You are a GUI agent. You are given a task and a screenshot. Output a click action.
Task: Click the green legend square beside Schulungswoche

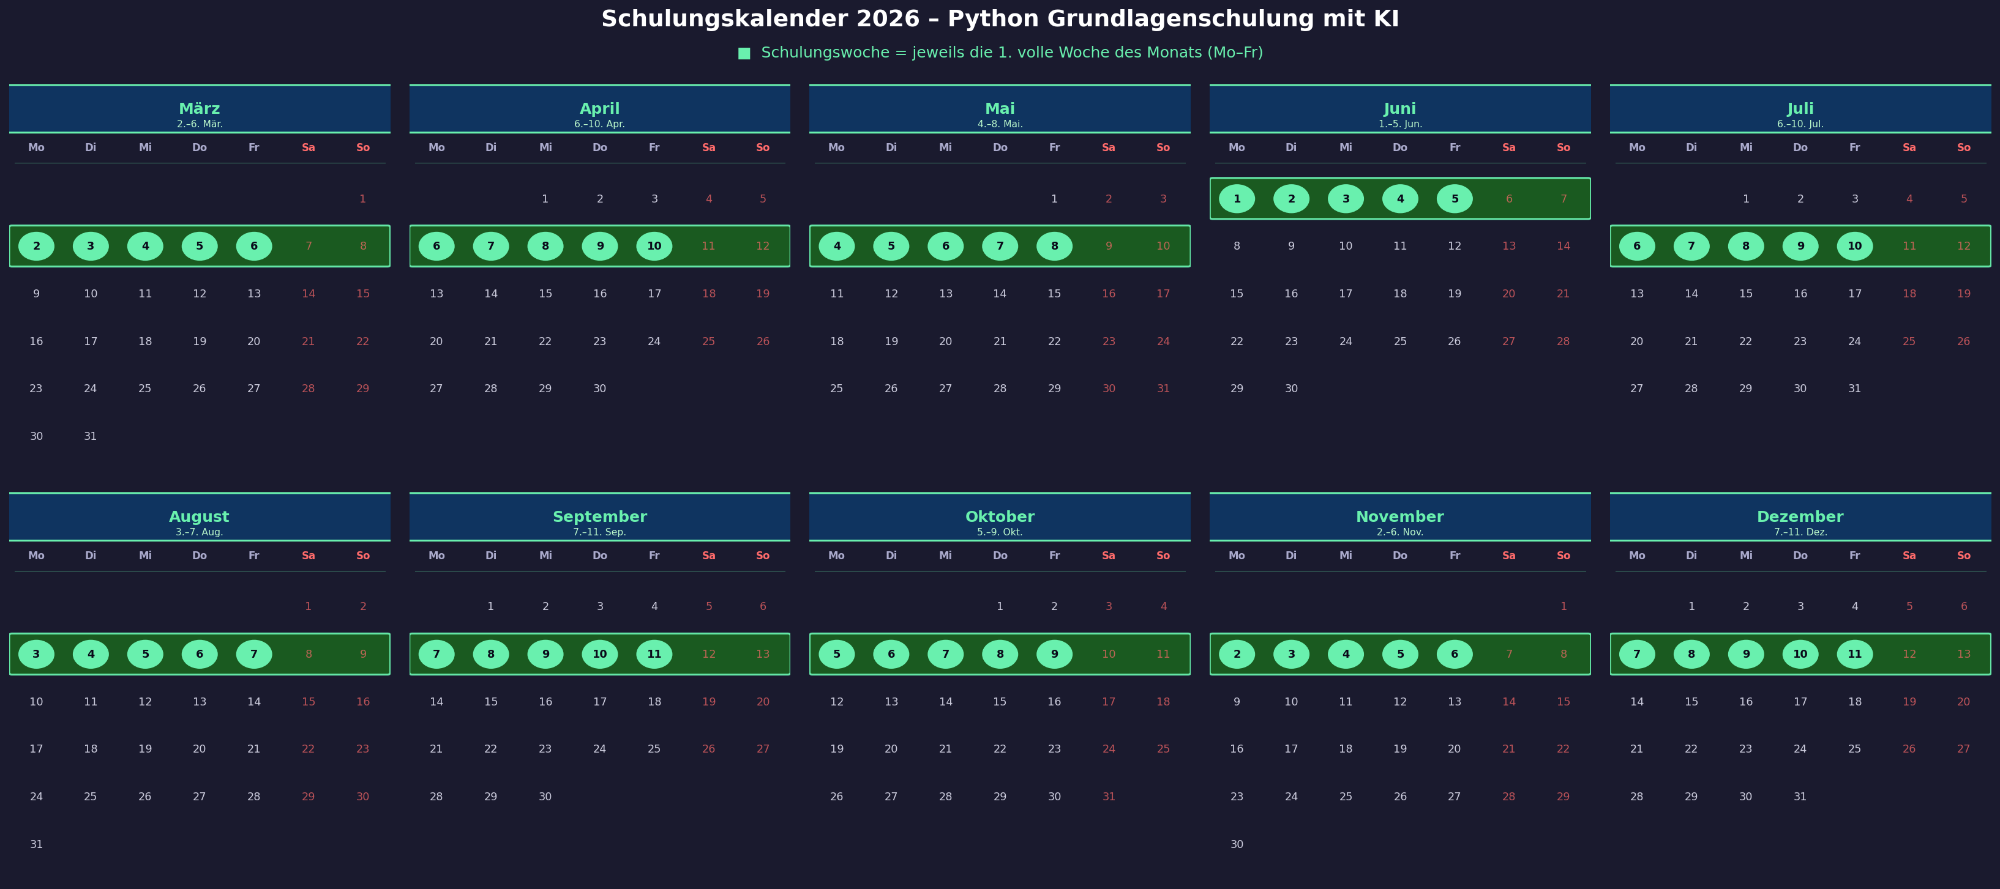click(744, 53)
